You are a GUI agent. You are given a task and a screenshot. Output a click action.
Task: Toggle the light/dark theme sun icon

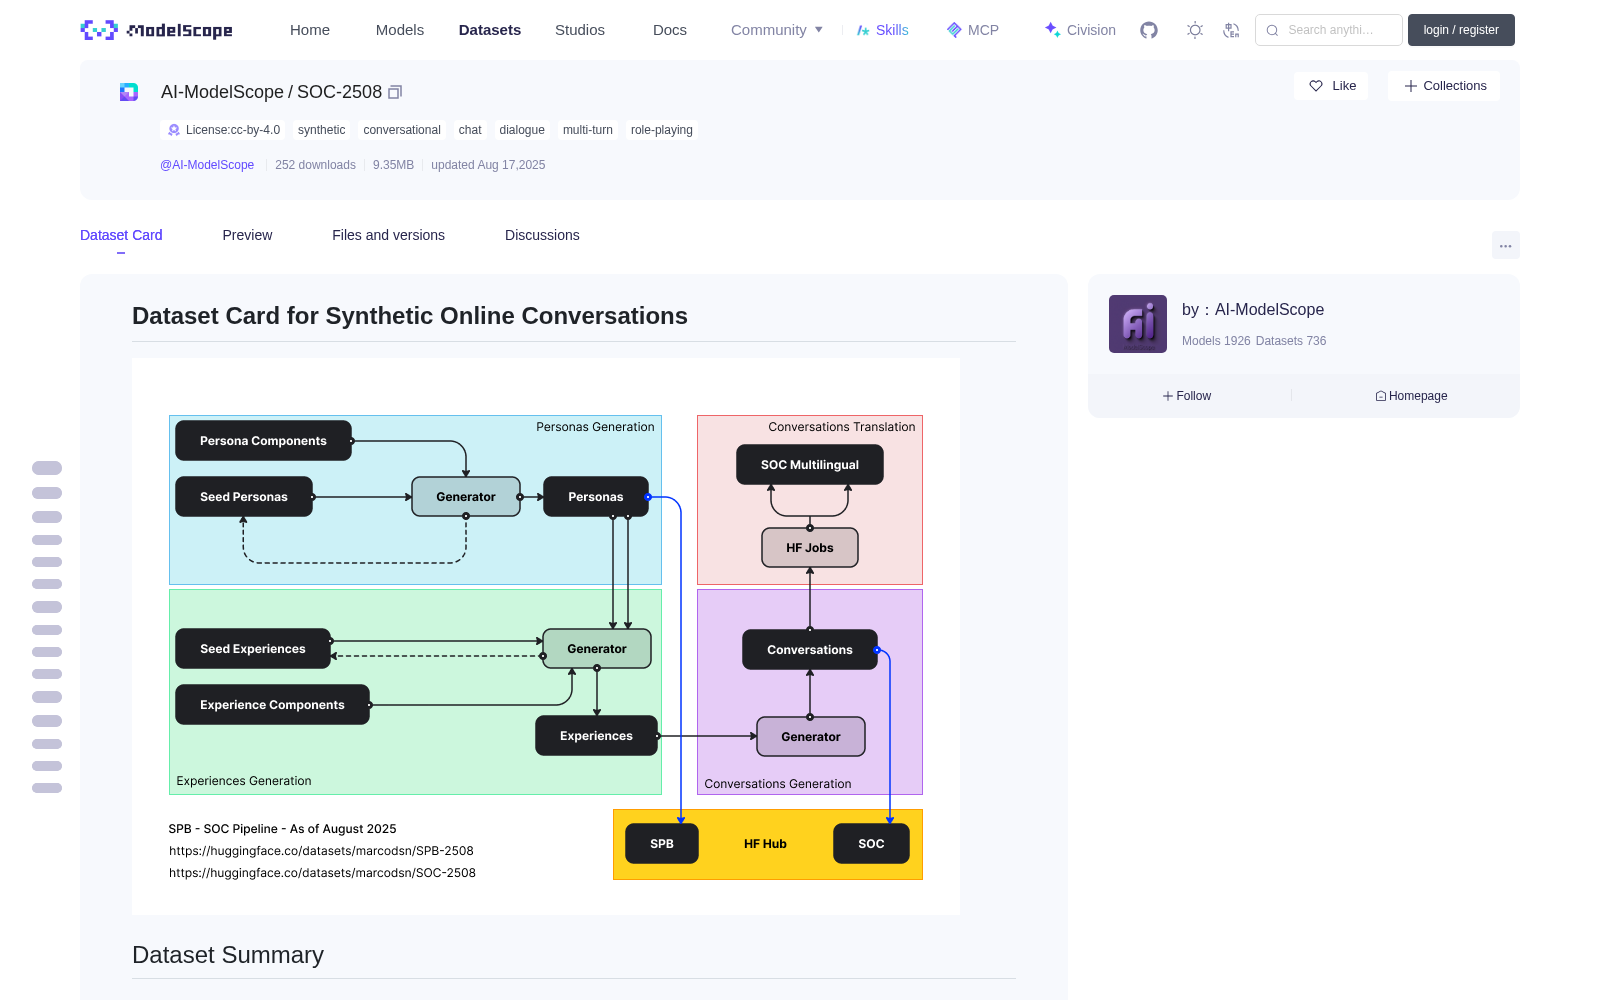[x=1195, y=30]
